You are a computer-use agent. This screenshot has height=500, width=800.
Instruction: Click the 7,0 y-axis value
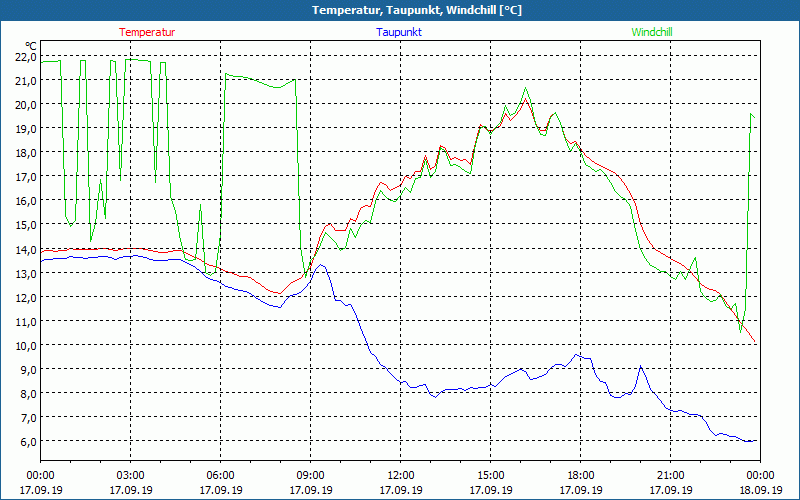tap(28, 417)
